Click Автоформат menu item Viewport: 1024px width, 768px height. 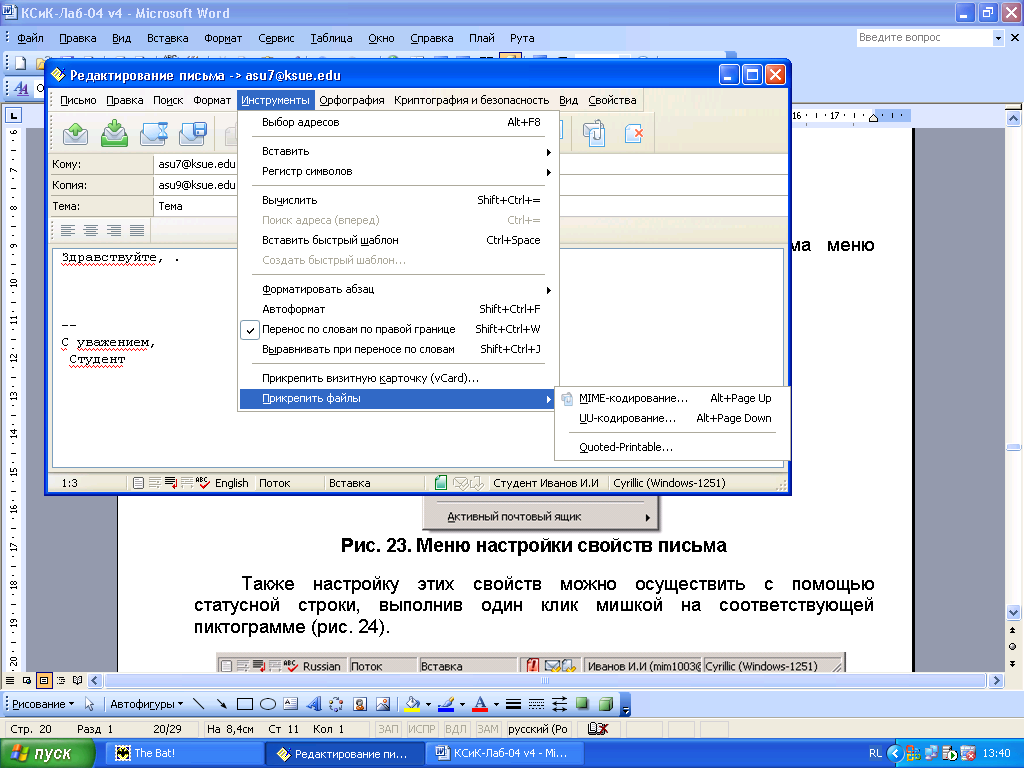(x=398, y=309)
